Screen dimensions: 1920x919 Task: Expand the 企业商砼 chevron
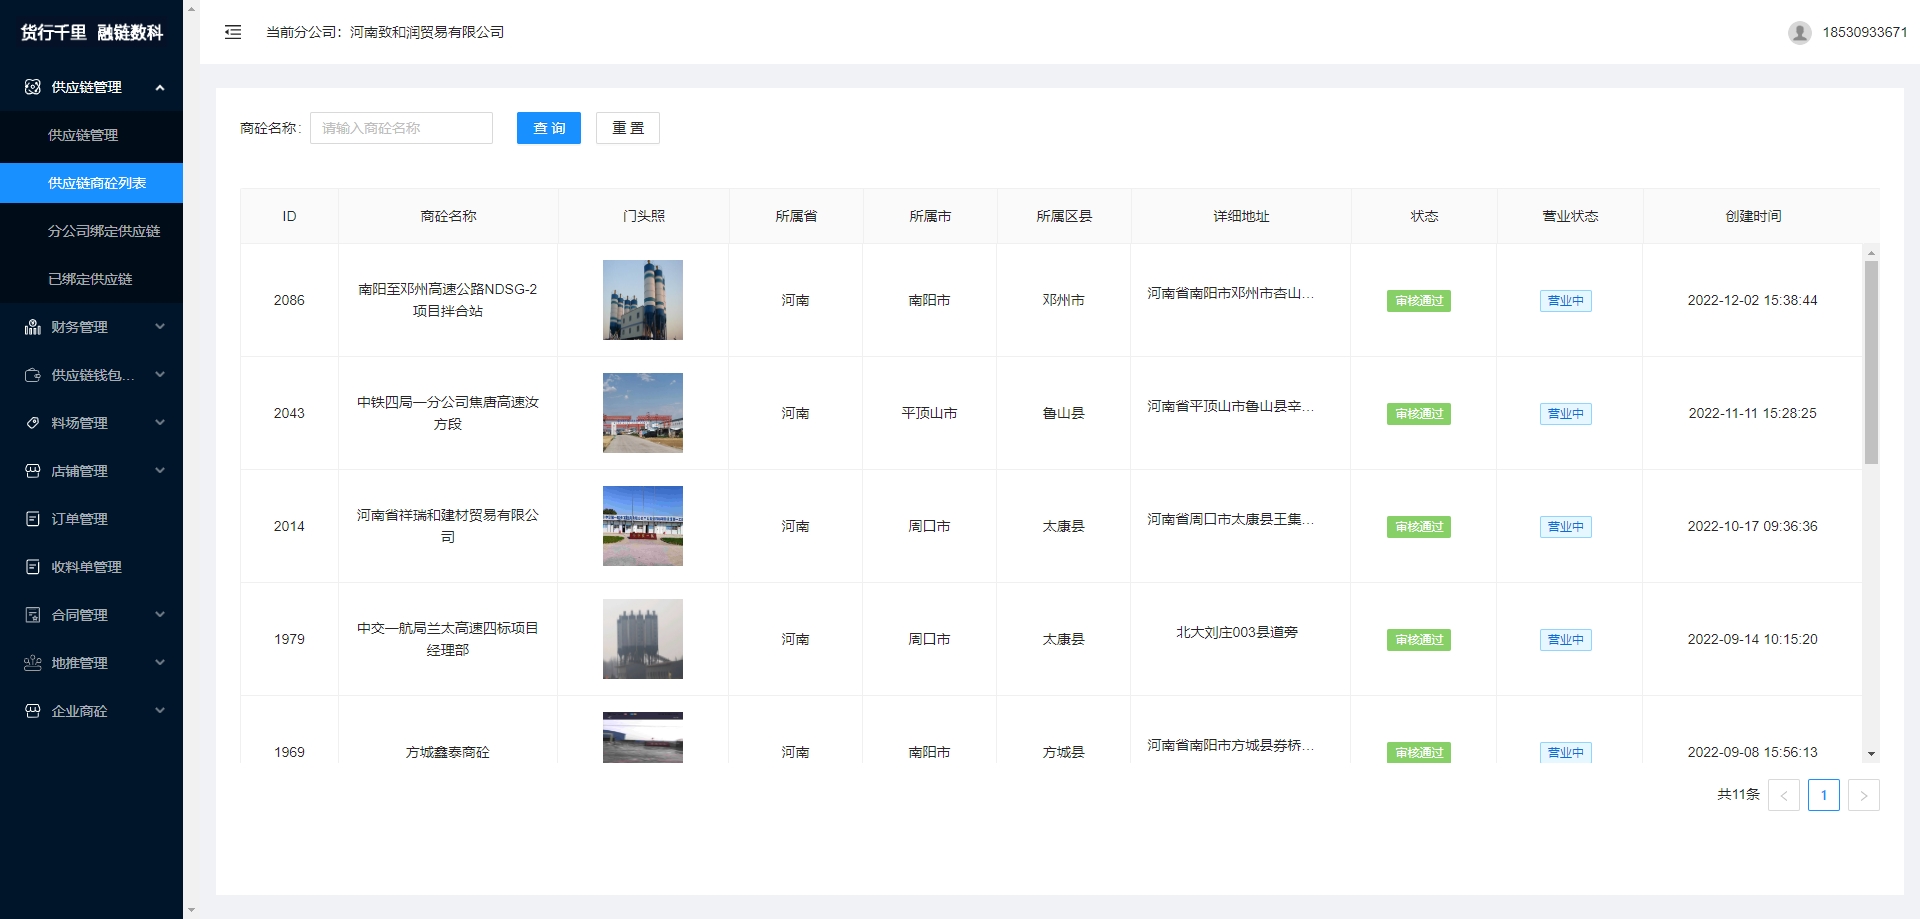(x=160, y=711)
